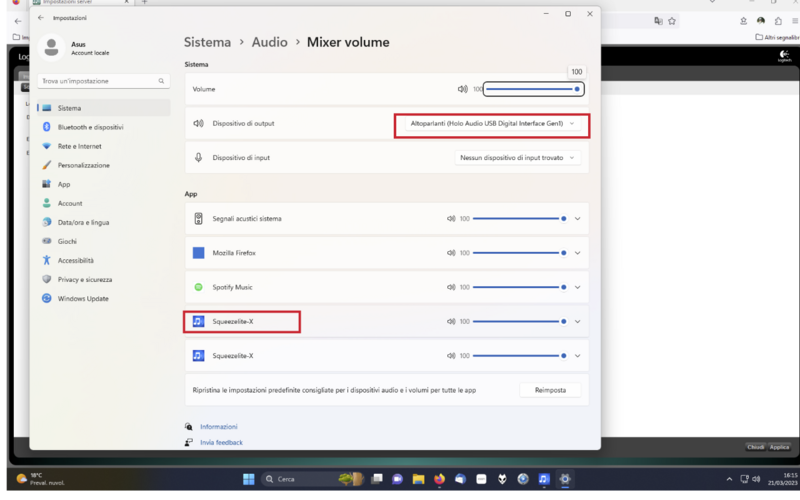Open Dispositivo di input dropdown

518,157
